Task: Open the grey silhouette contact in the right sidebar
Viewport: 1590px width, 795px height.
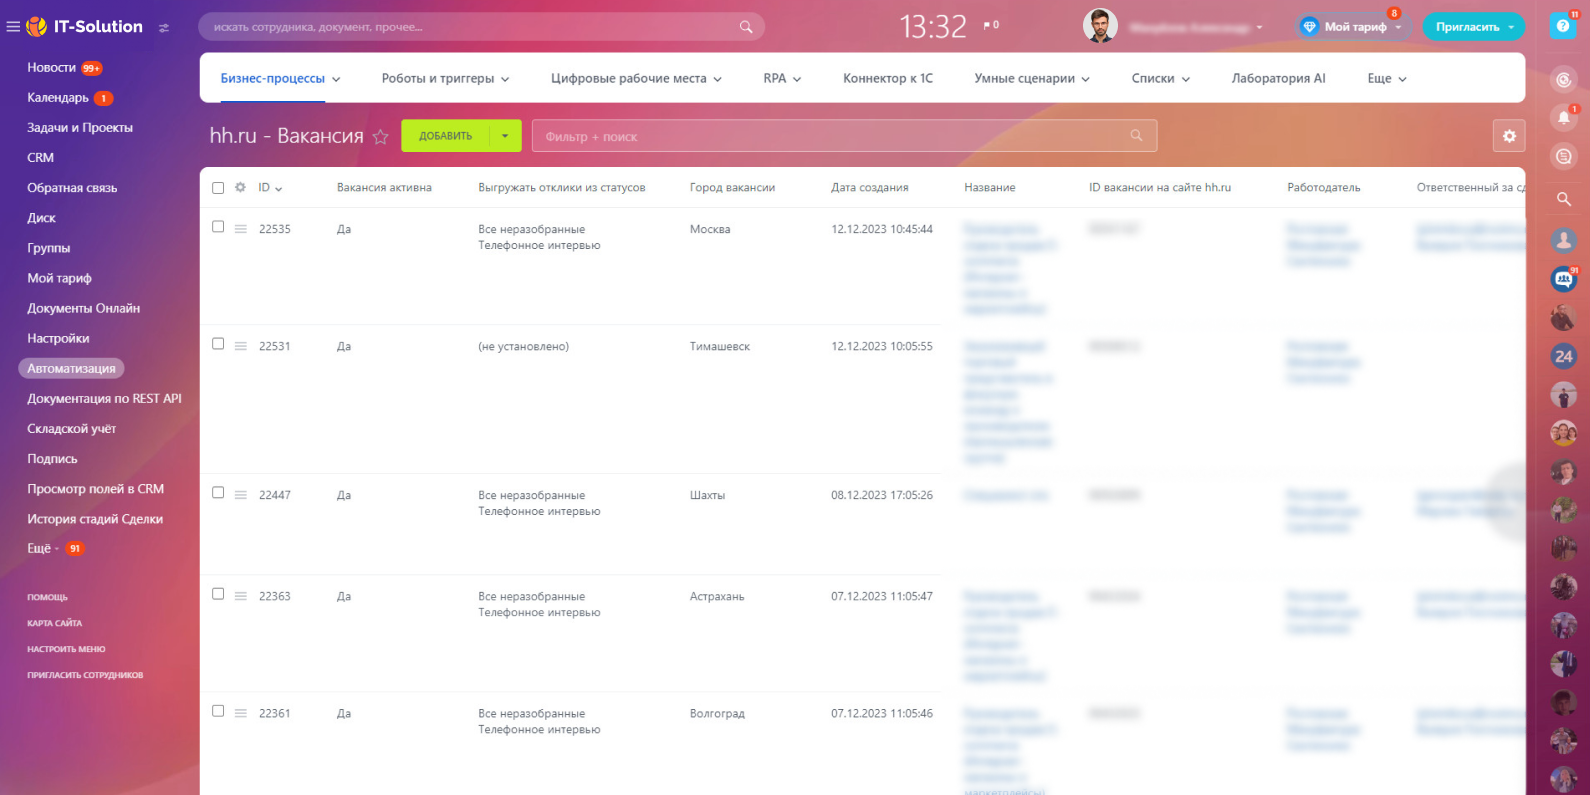Action: pos(1564,240)
